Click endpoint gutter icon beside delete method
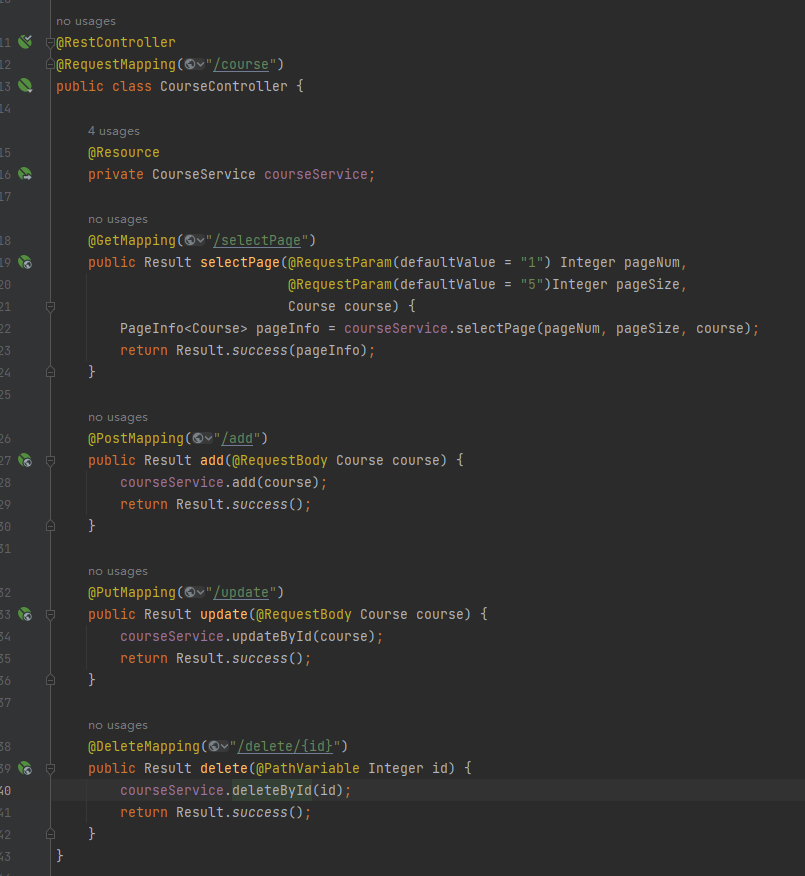This screenshot has width=805, height=876. tap(25, 768)
